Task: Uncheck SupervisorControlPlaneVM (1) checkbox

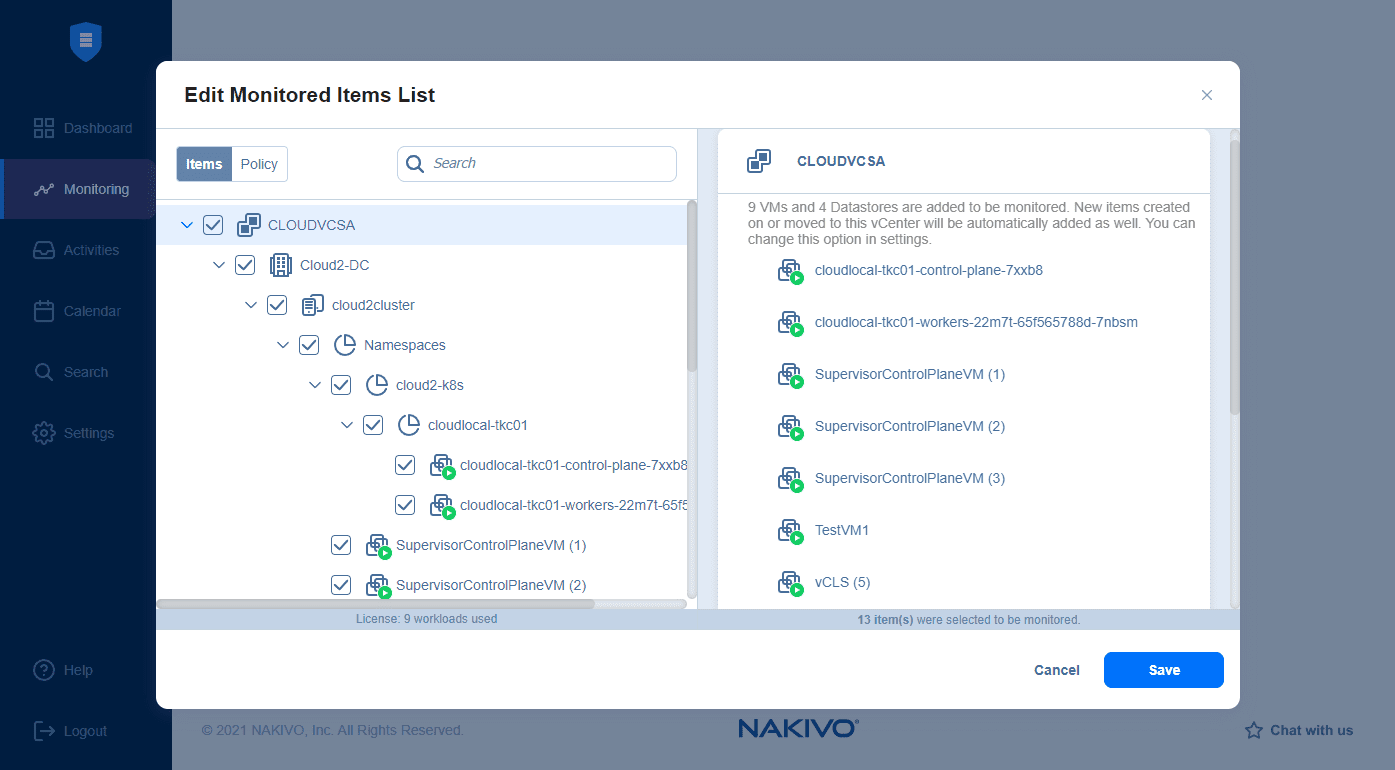Action: point(341,545)
